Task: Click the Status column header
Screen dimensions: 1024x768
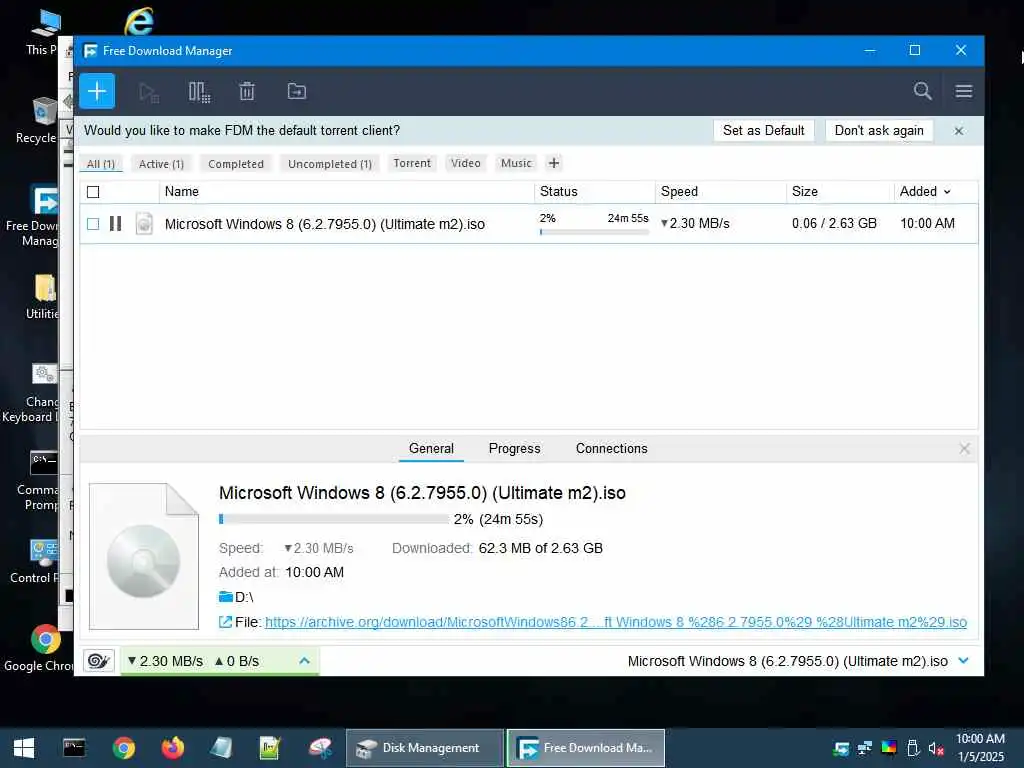Action: [594, 191]
